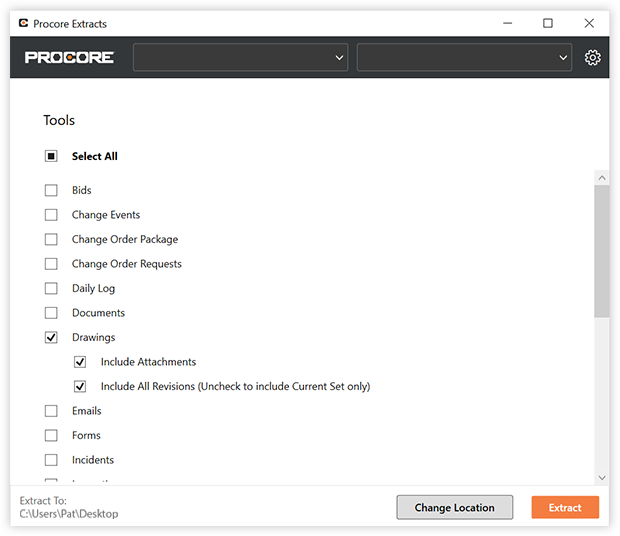Click the scrollbar up arrow
The width and height of the screenshot is (620, 536).
click(x=602, y=178)
